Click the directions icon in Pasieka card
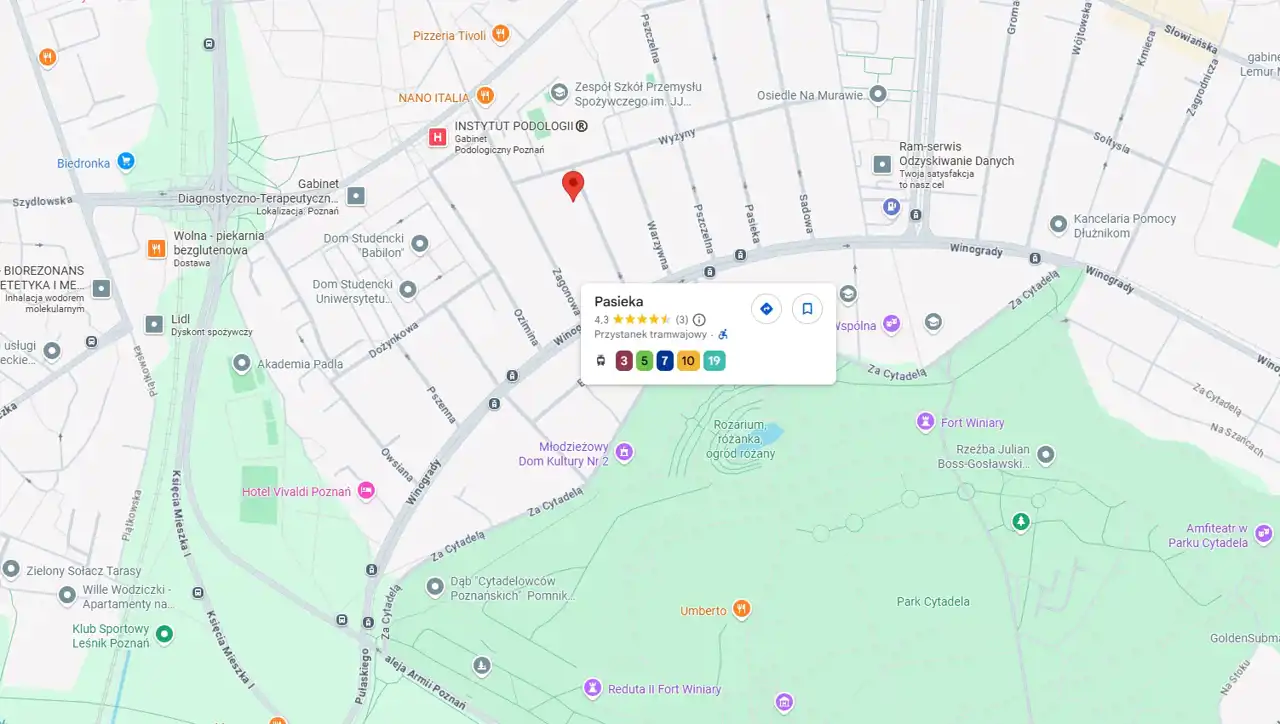This screenshot has height=724, width=1280. [x=766, y=309]
